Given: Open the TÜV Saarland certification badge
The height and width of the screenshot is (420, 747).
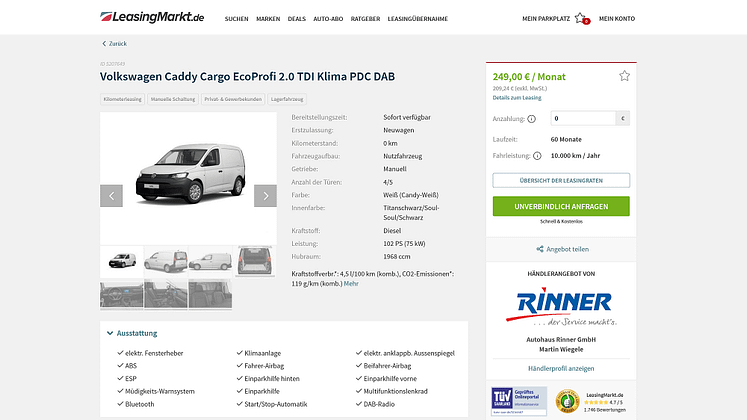Looking at the screenshot, I should pos(519,401).
